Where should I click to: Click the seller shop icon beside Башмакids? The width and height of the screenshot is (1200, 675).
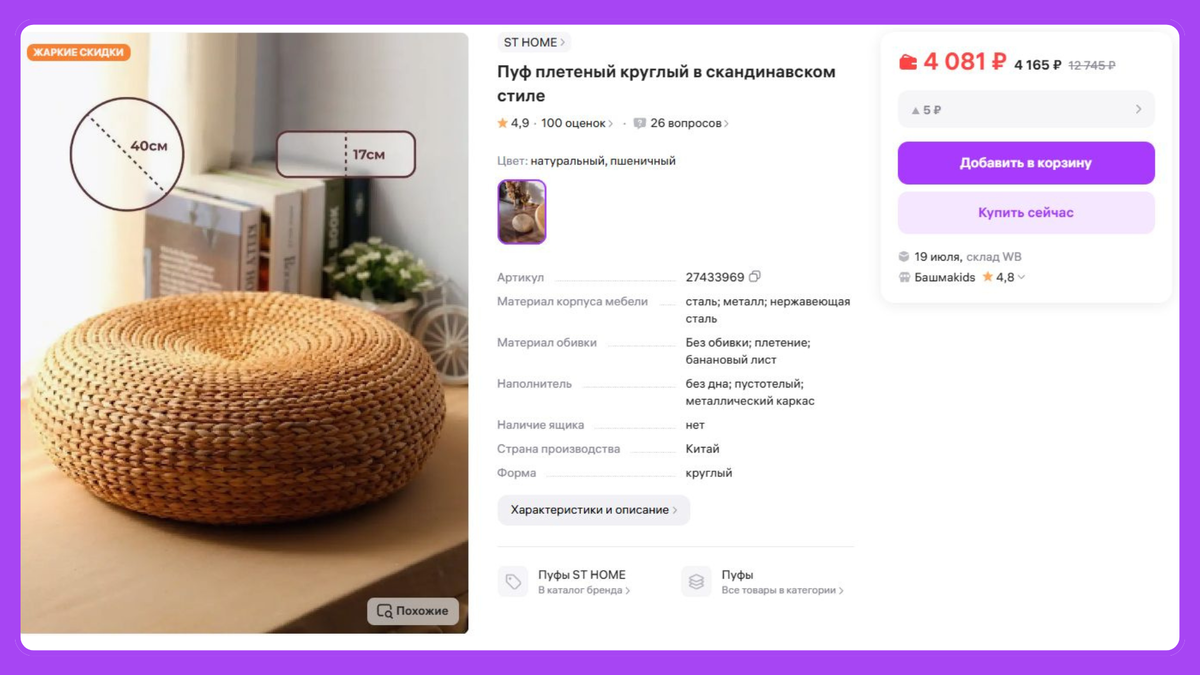pyautogui.click(x=904, y=277)
